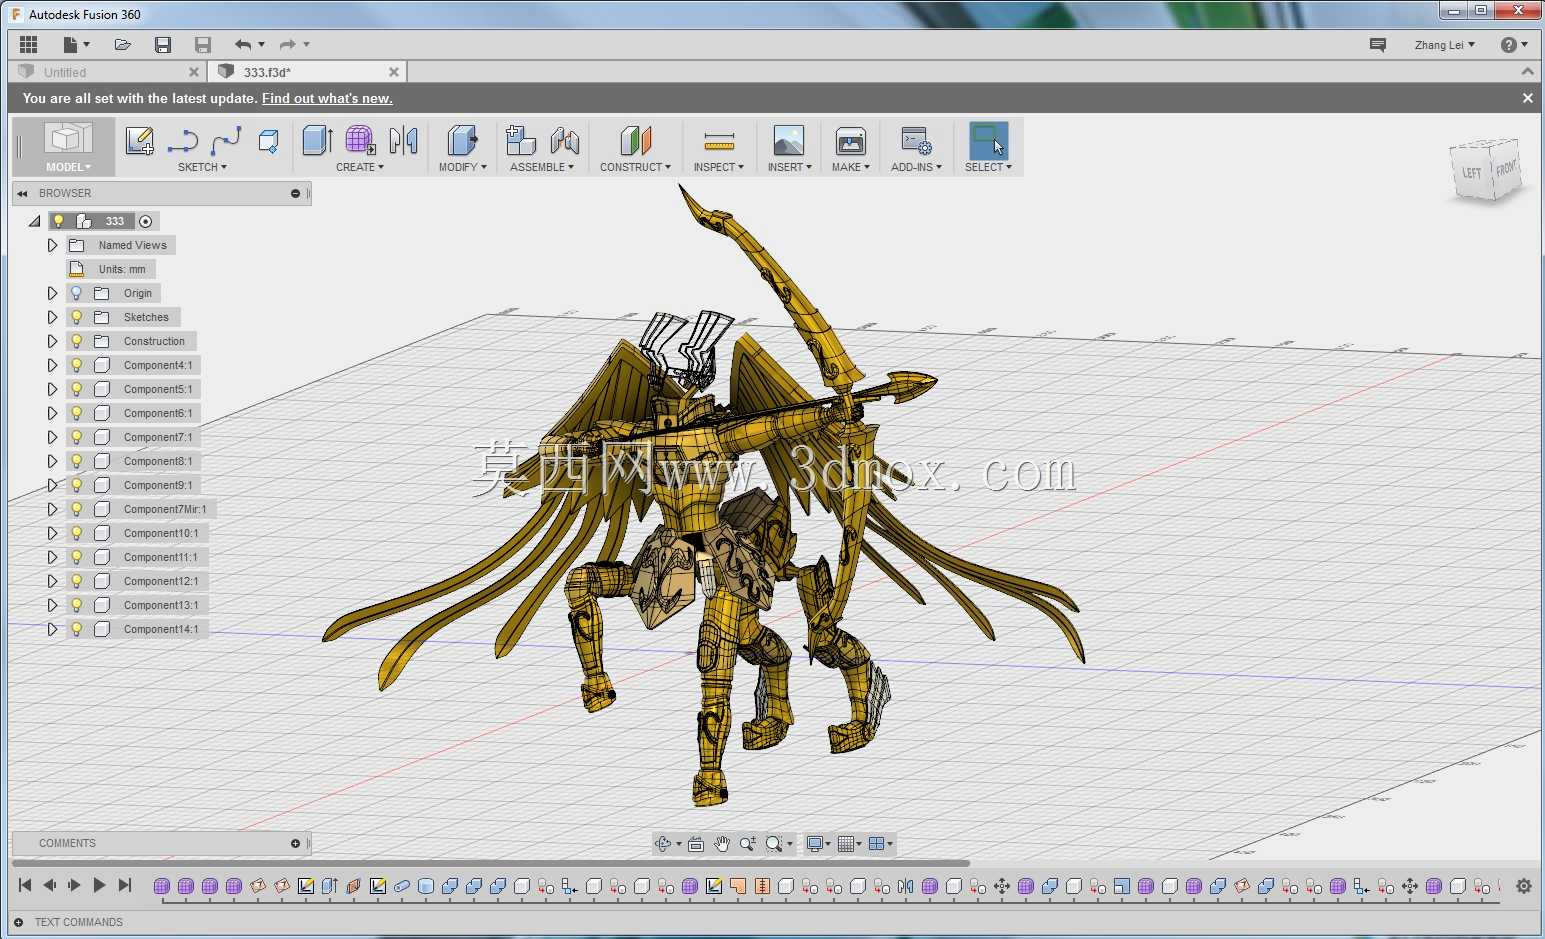Open the Display Settings dropdown
The height and width of the screenshot is (939, 1545).
point(818,844)
